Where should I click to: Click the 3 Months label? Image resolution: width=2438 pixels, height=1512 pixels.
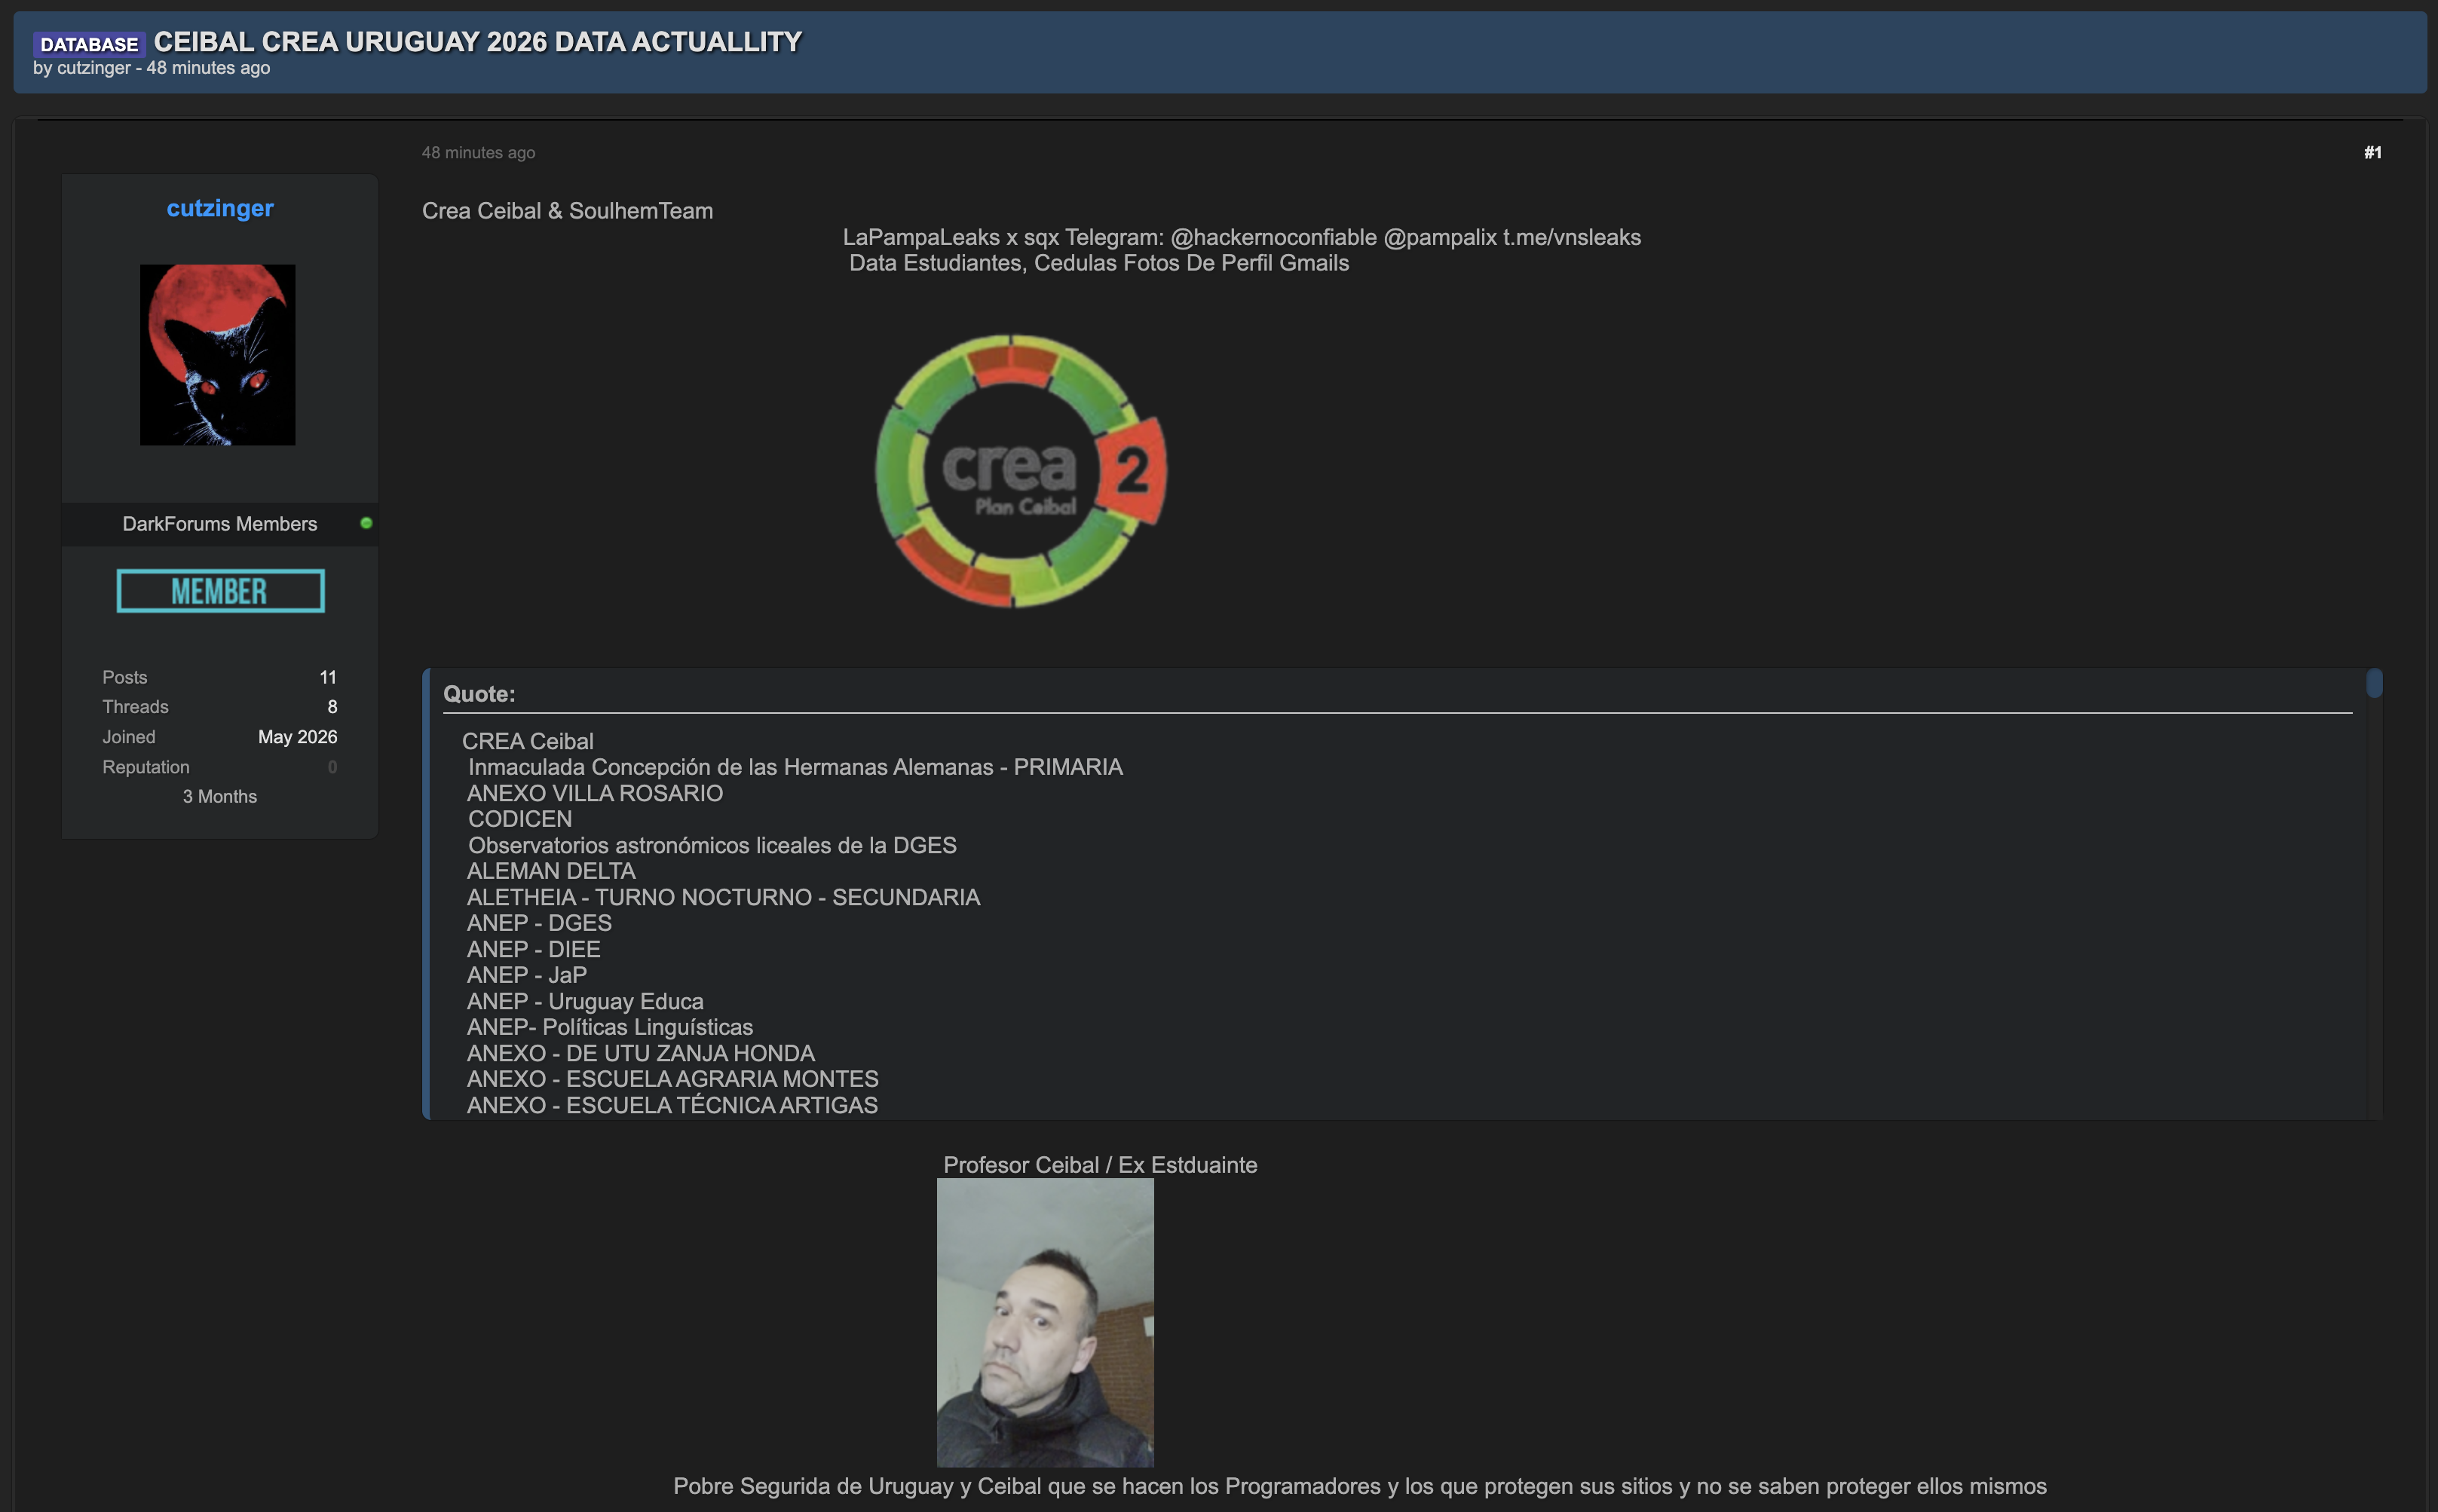click(x=220, y=797)
